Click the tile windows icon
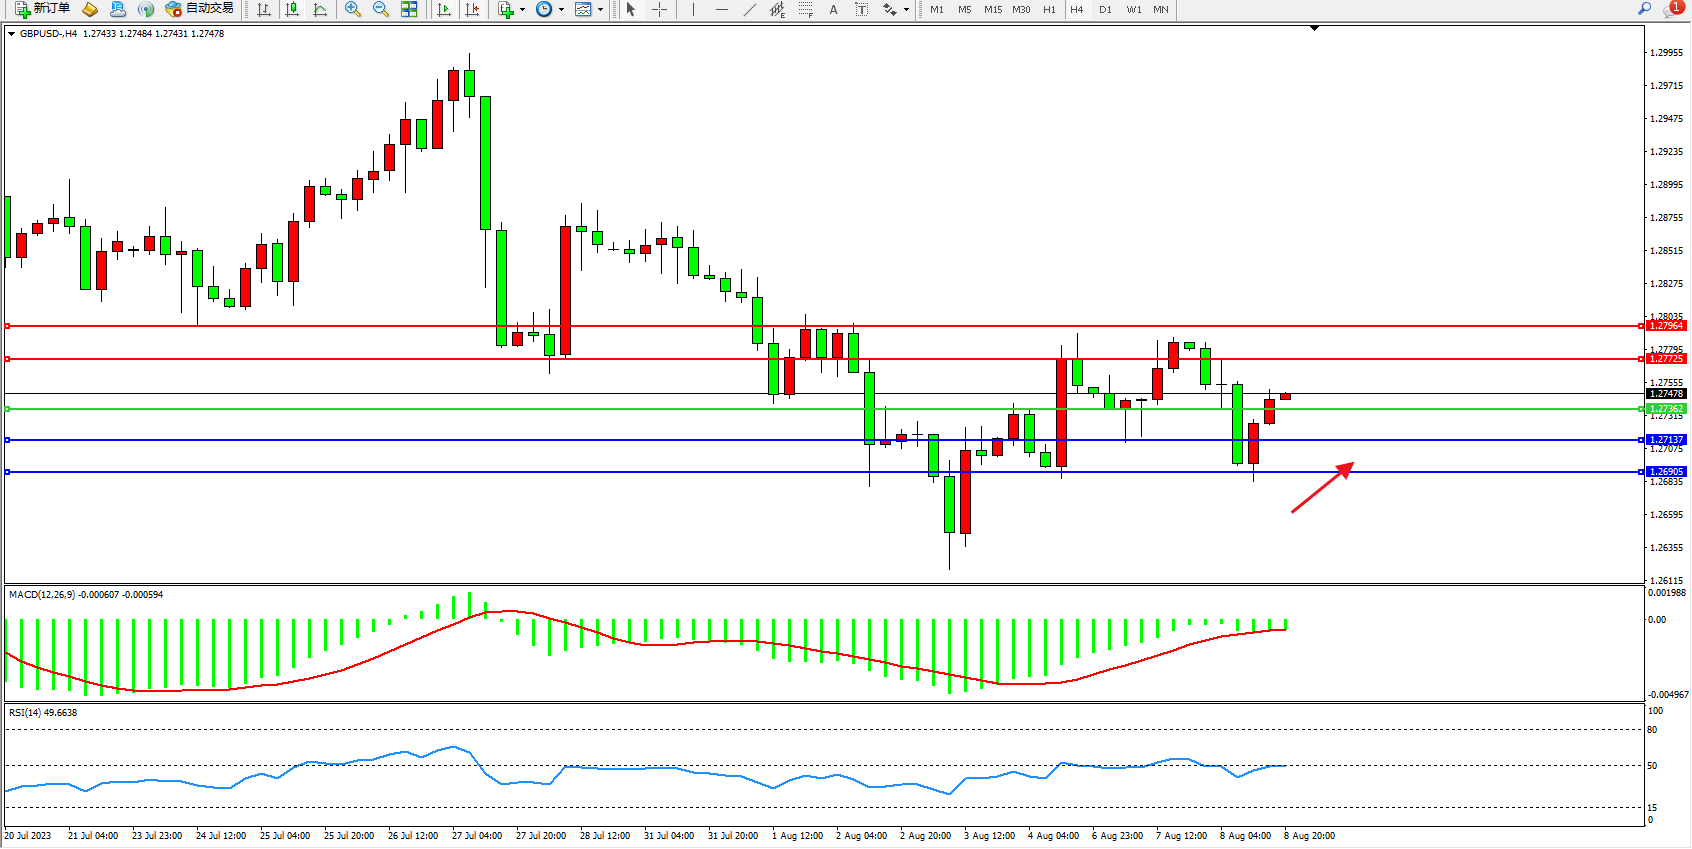This screenshot has height=849, width=1692. pyautogui.click(x=409, y=9)
